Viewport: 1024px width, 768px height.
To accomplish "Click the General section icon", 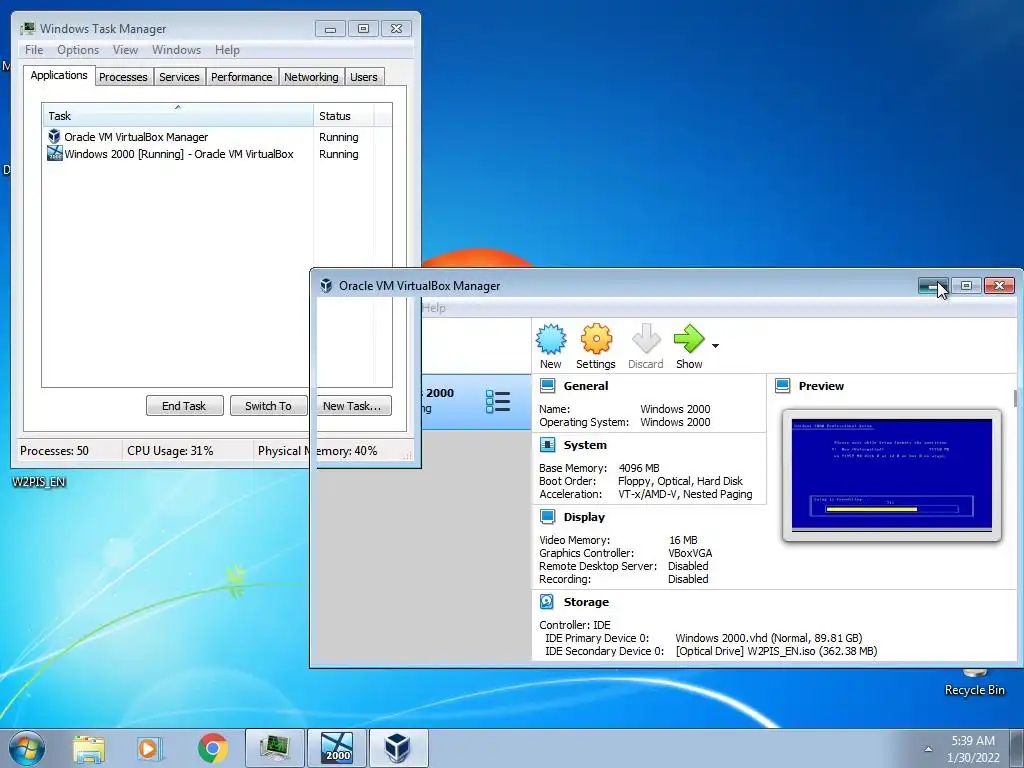I will click(547, 386).
